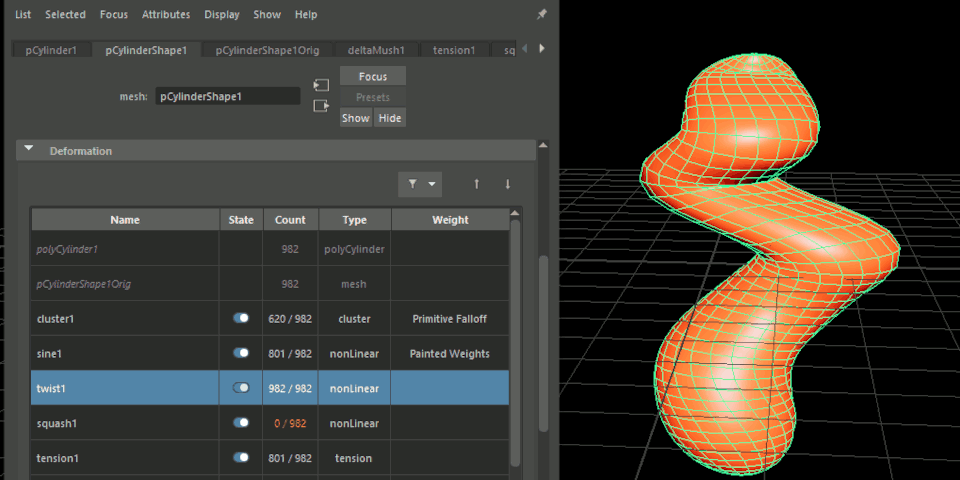Disable the squash1 deformer state switch
This screenshot has height=480, width=960.
tap(241, 423)
